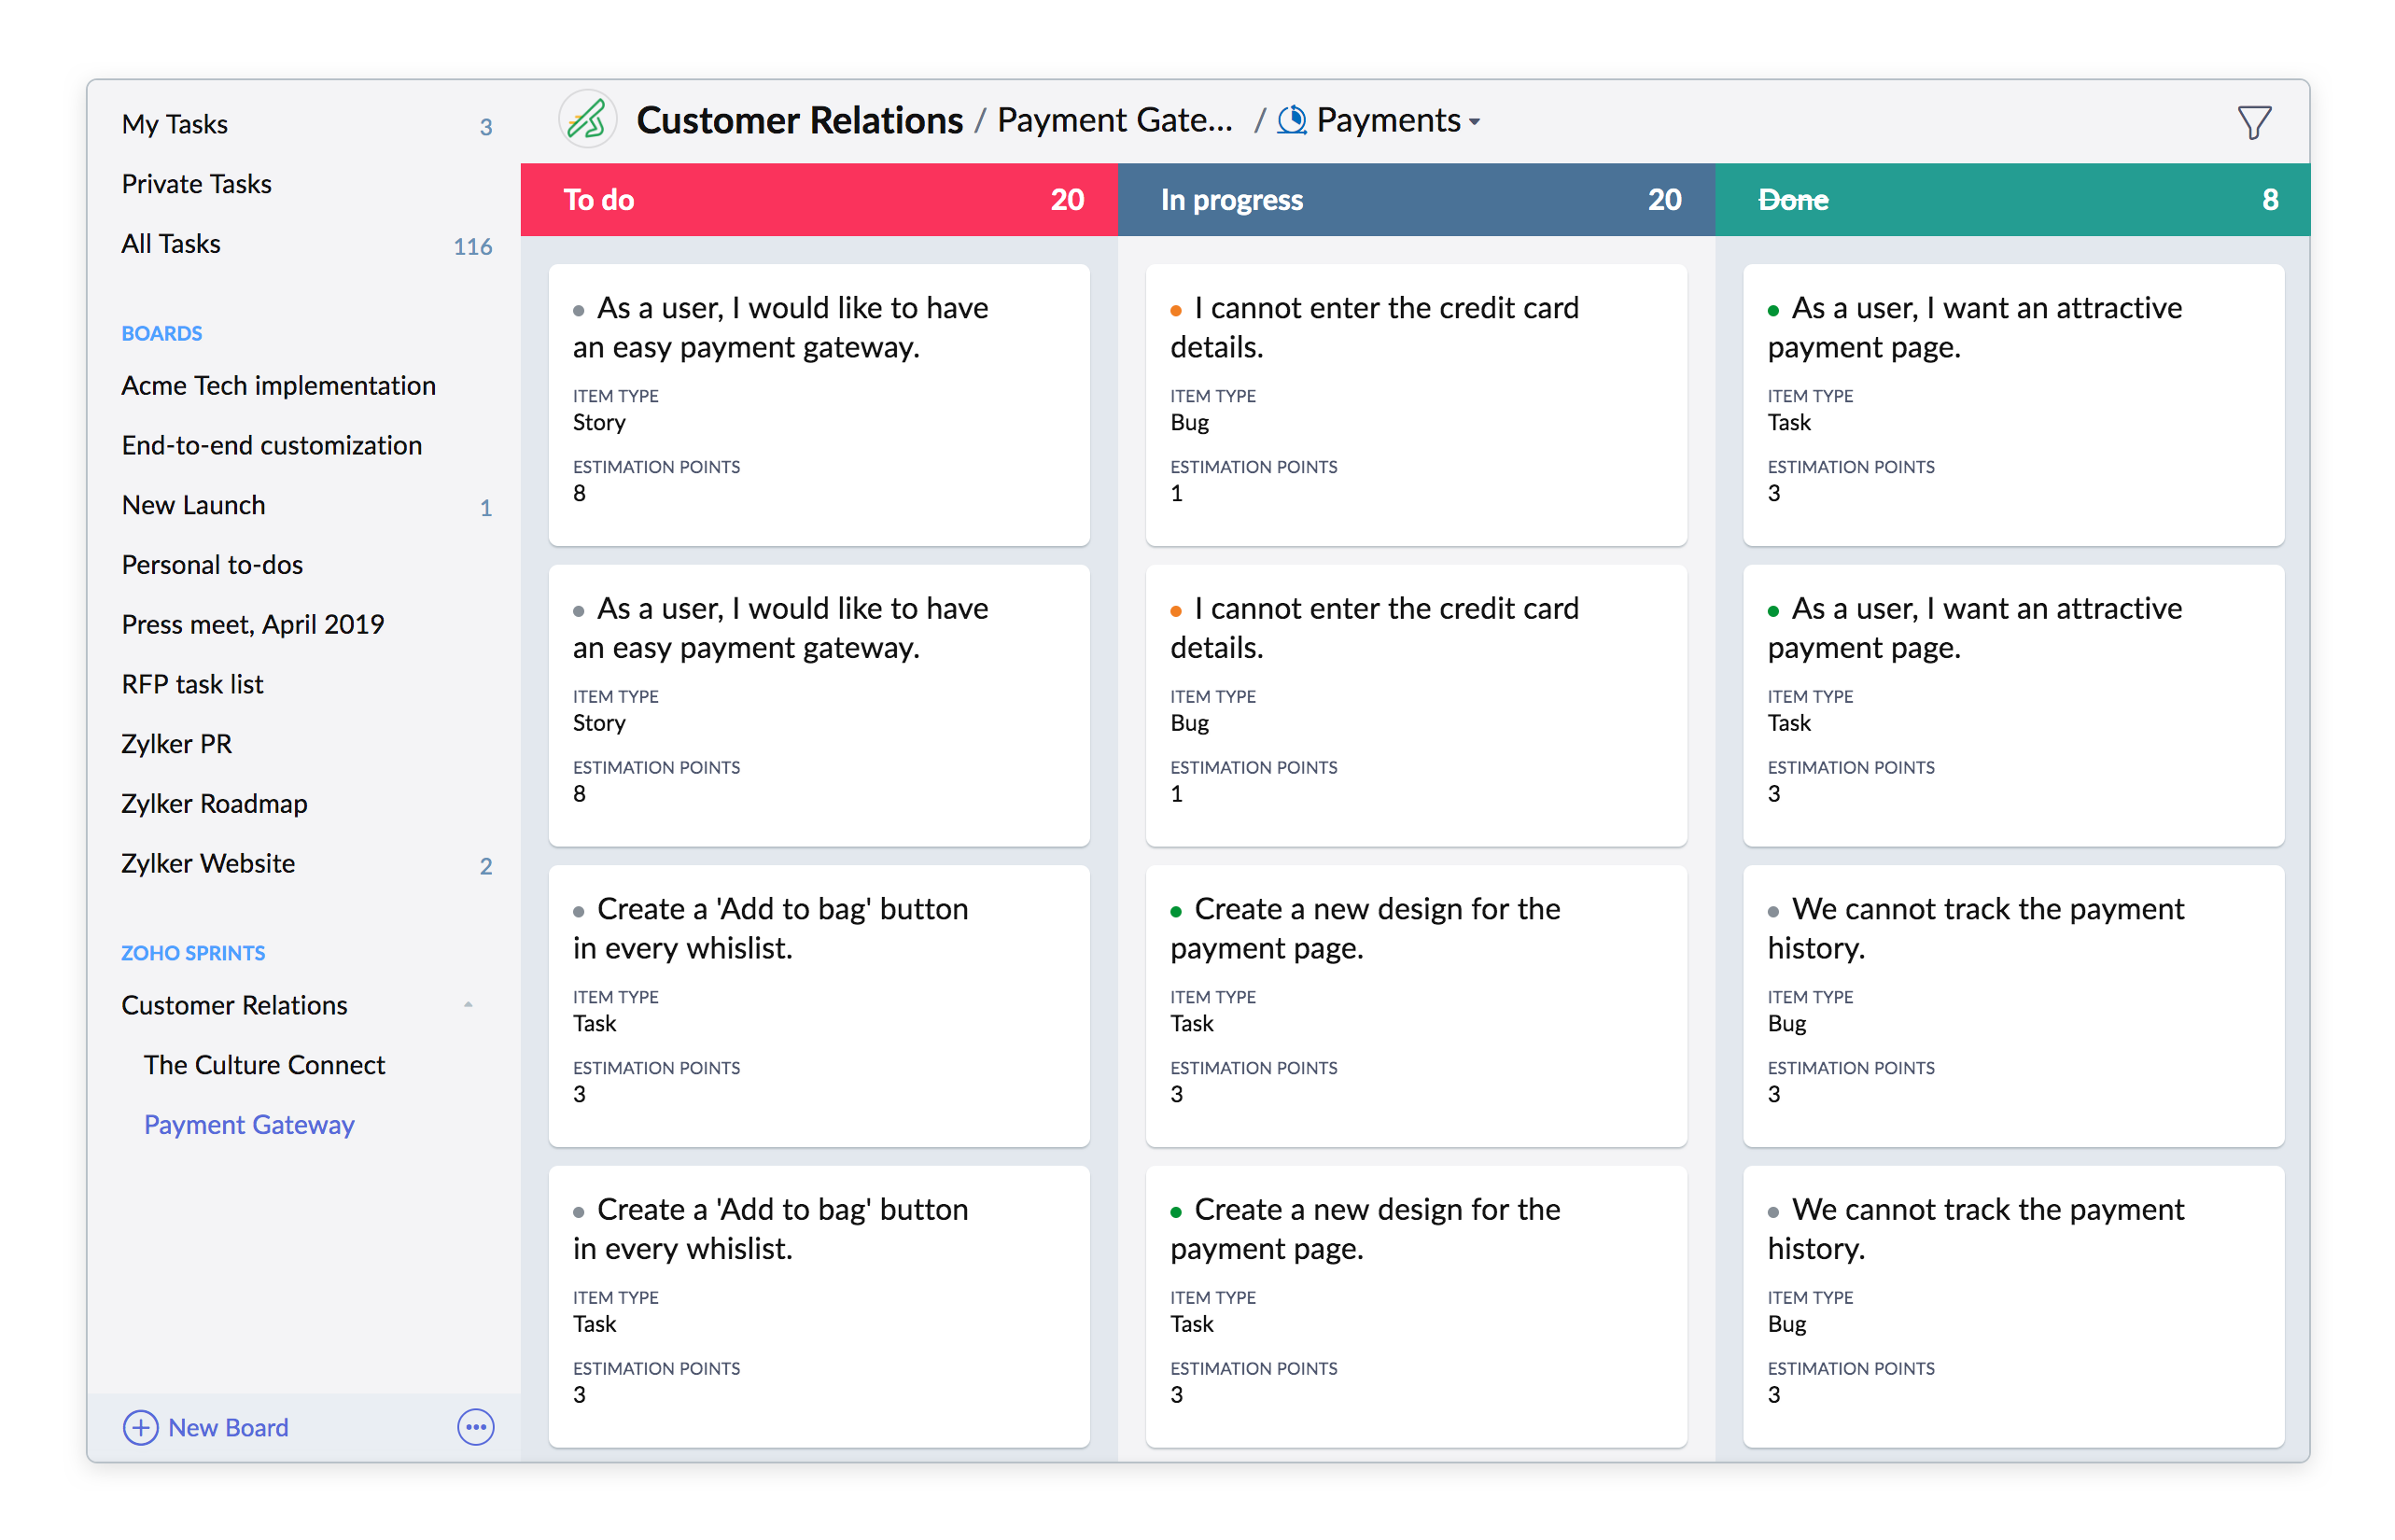Open the Zylker Roadmap board

click(x=214, y=803)
